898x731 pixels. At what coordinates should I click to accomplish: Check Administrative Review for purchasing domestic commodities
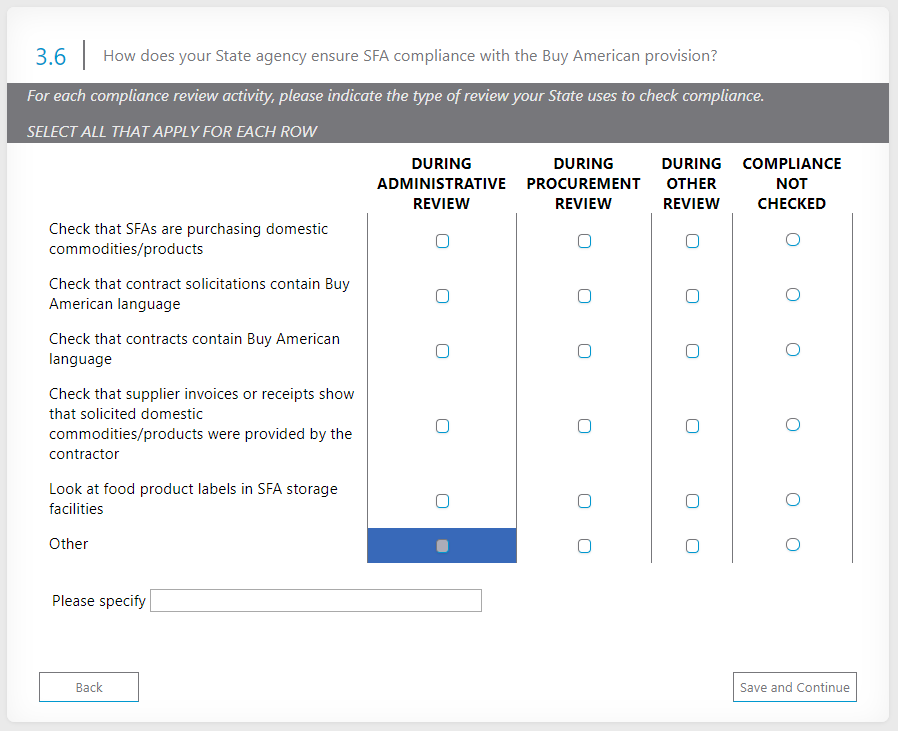tap(442, 241)
